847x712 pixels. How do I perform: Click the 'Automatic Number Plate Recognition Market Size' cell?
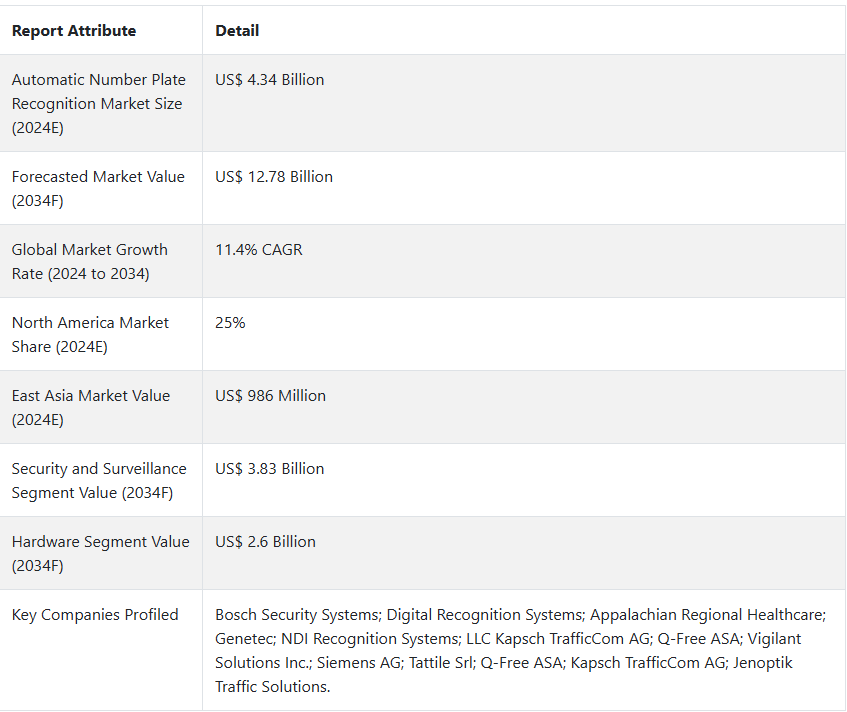pyautogui.click(x=98, y=103)
